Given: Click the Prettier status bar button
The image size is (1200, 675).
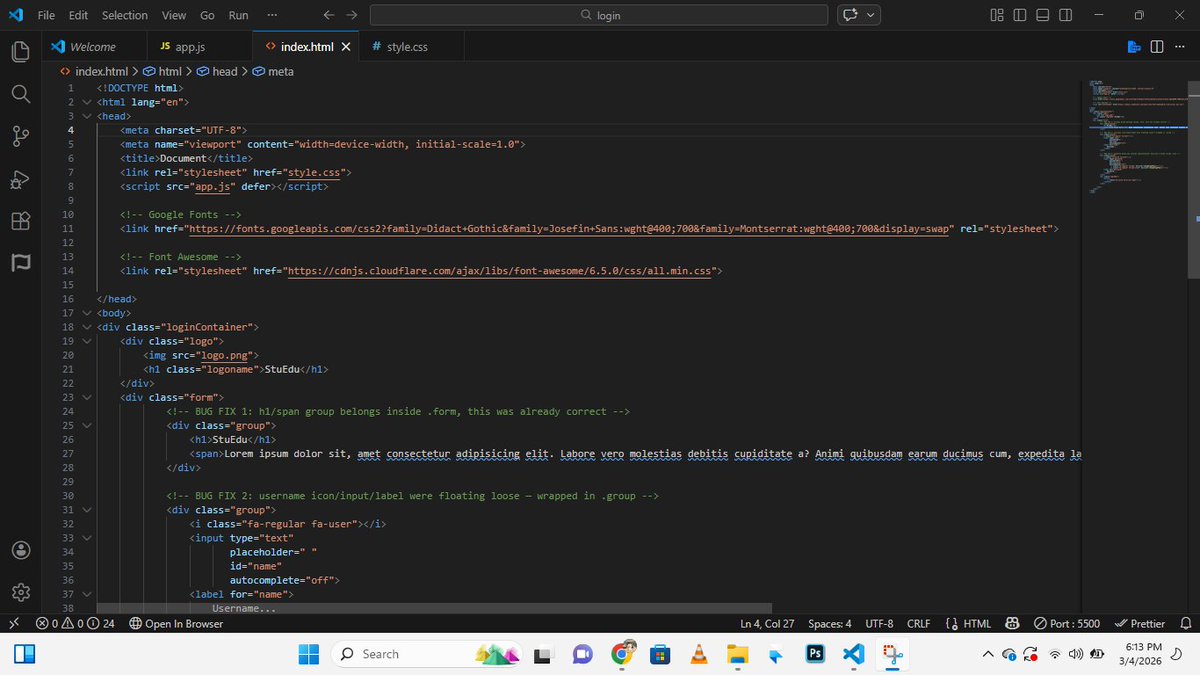Looking at the screenshot, I should coord(1139,624).
